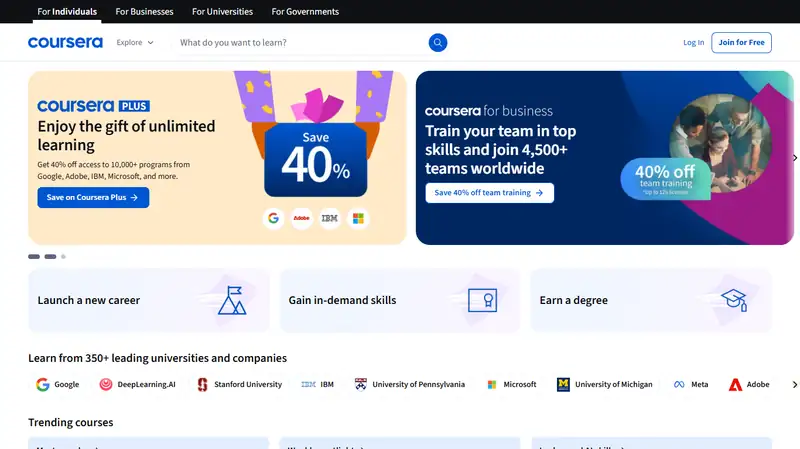Open the Launch a new career card

point(148,301)
